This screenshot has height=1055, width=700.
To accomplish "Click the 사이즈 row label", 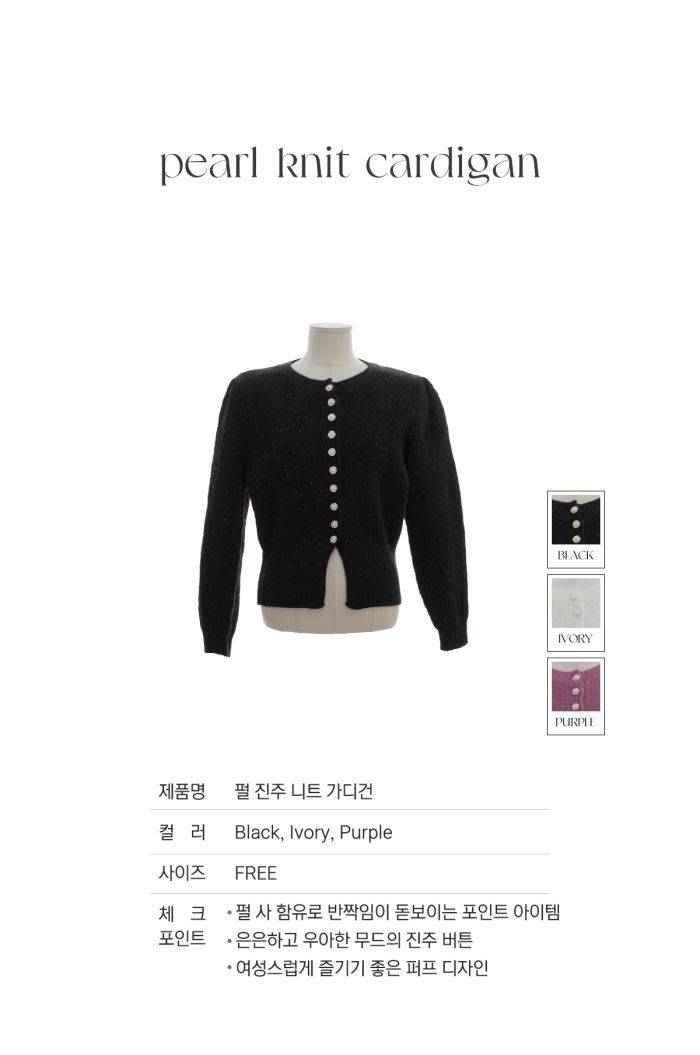I will [182, 873].
